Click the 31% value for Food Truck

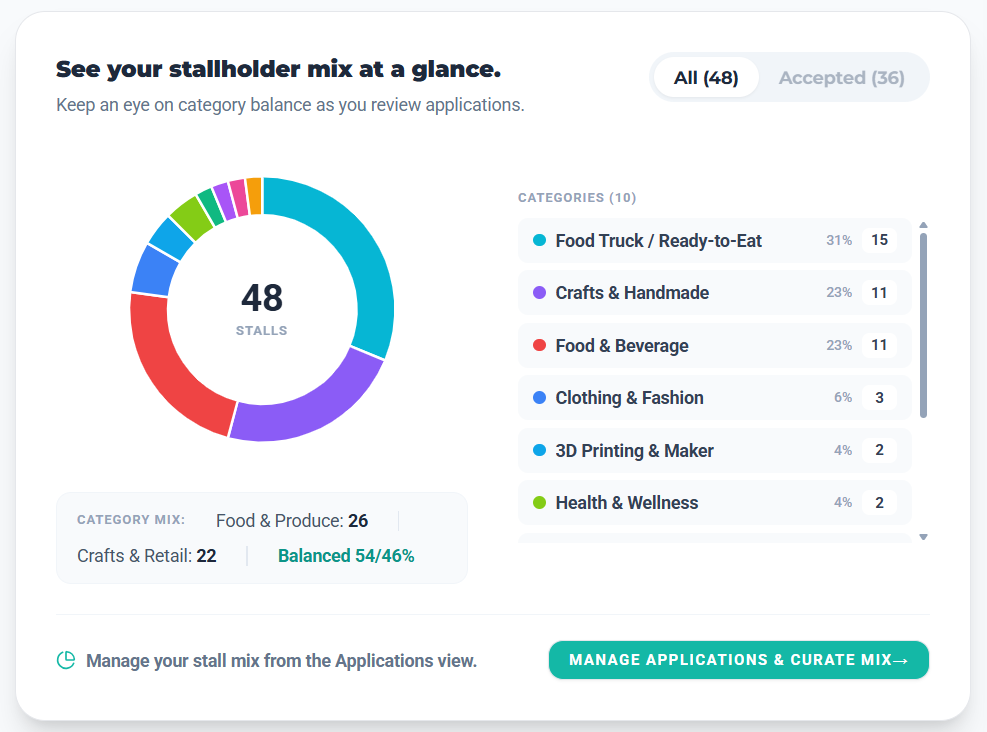(x=838, y=240)
